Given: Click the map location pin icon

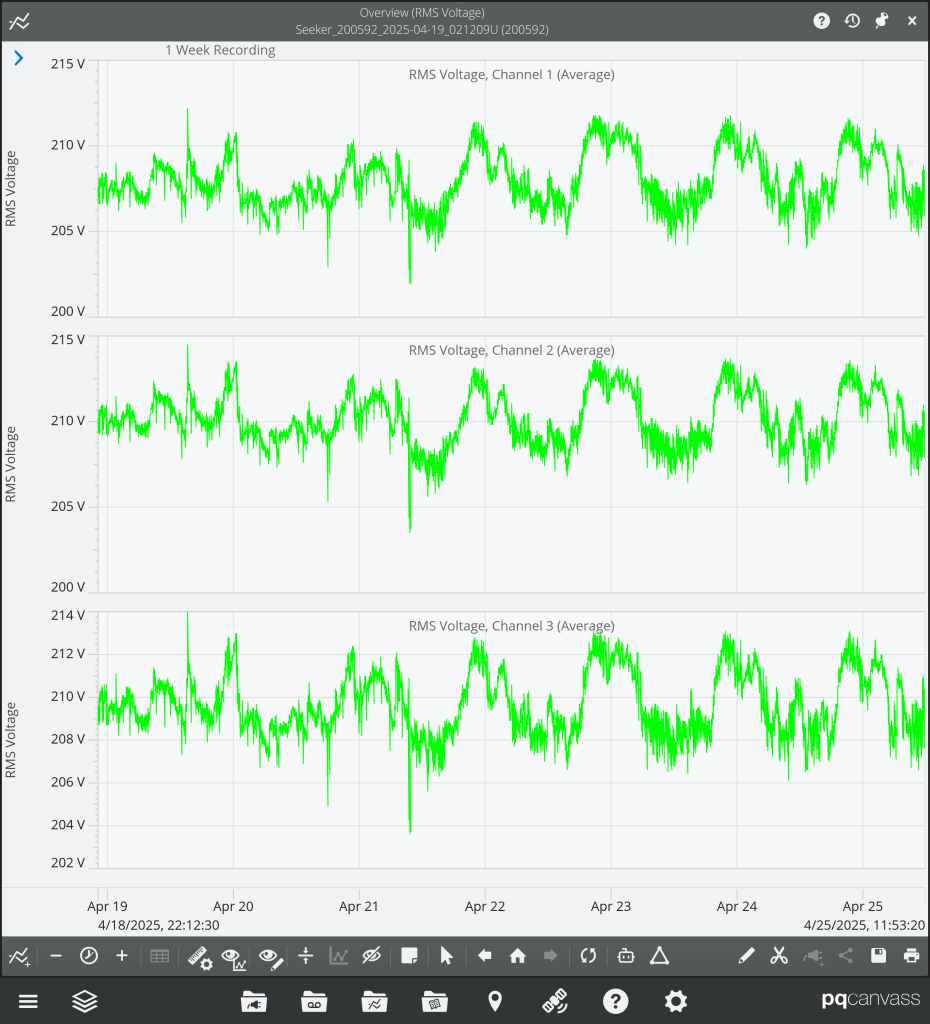Looking at the screenshot, I should pos(495,1001).
